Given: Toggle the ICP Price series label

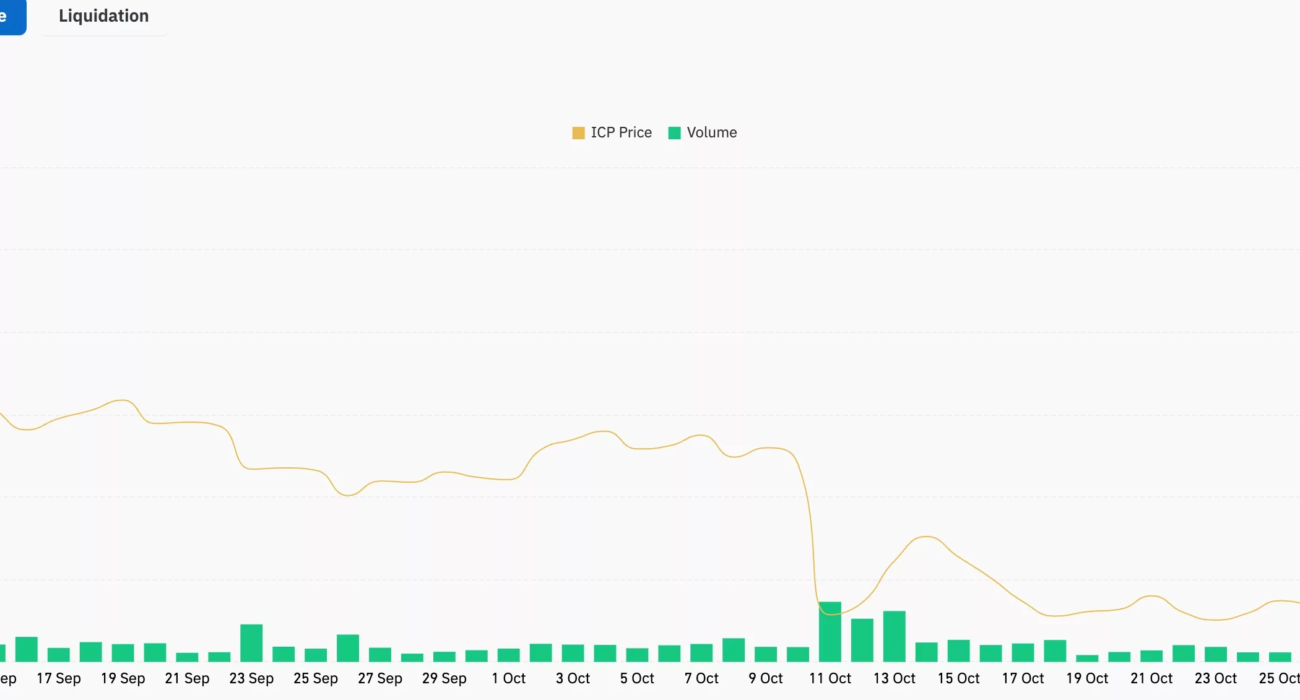Looking at the screenshot, I should (621, 133).
